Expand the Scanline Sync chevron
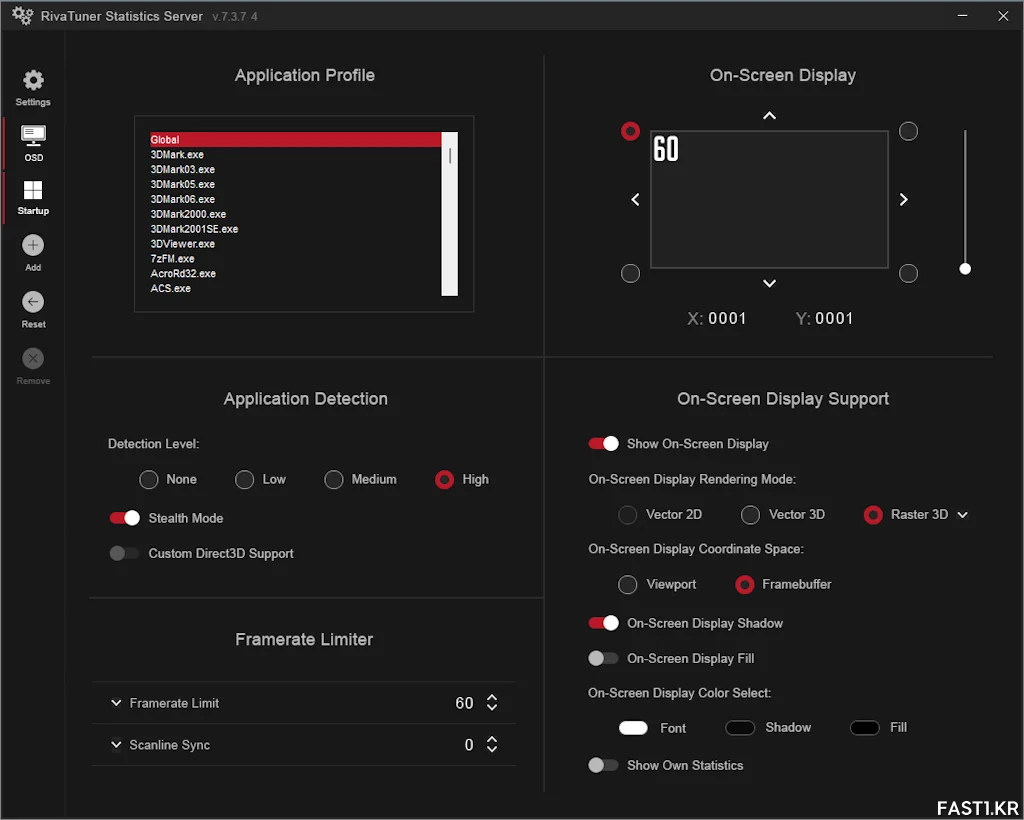Image resolution: width=1024 pixels, height=820 pixels. pos(116,744)
